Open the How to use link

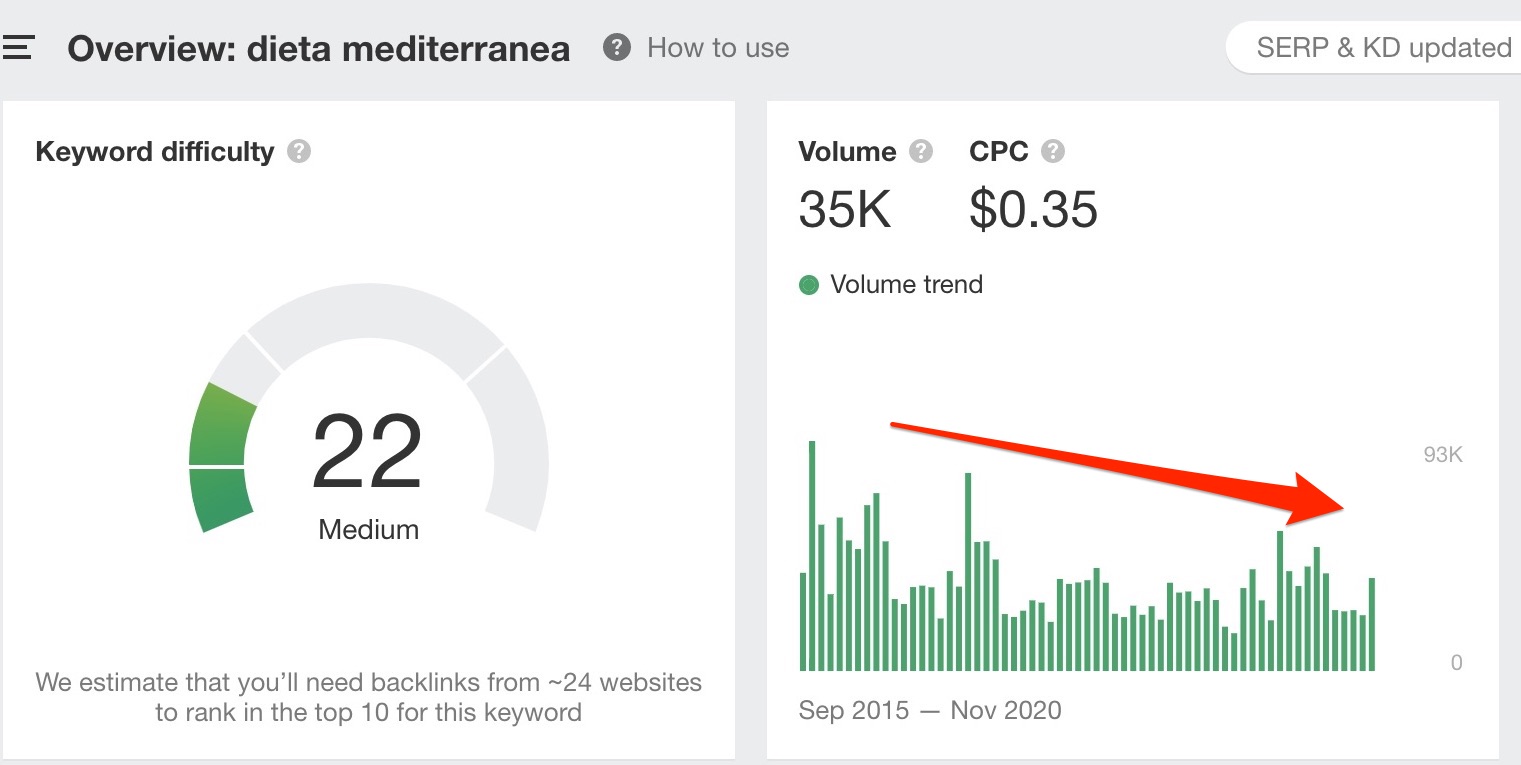tap(718, 48)
